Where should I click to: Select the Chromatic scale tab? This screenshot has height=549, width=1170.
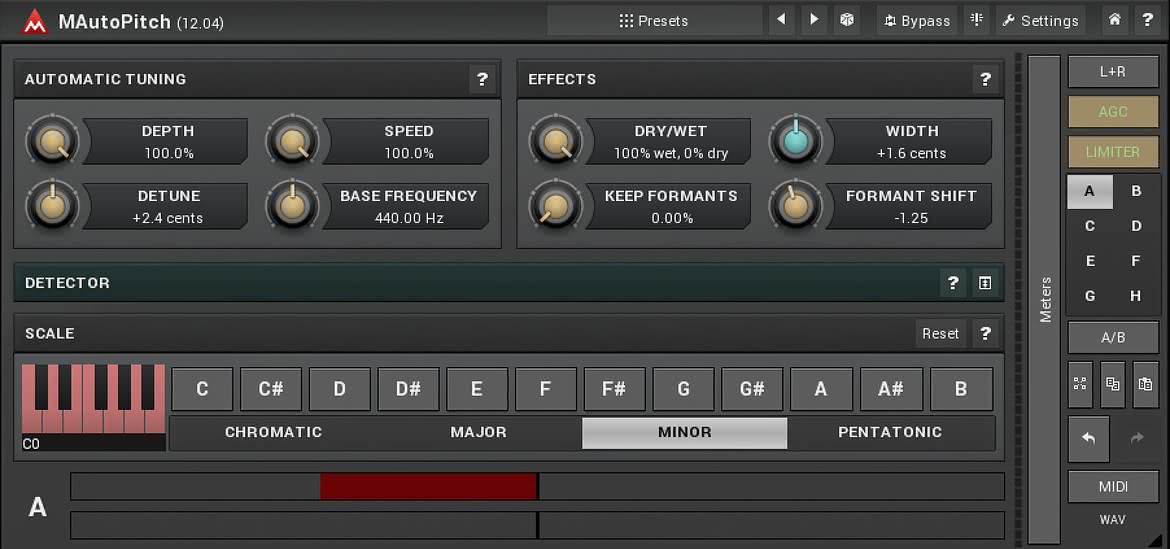273,433
